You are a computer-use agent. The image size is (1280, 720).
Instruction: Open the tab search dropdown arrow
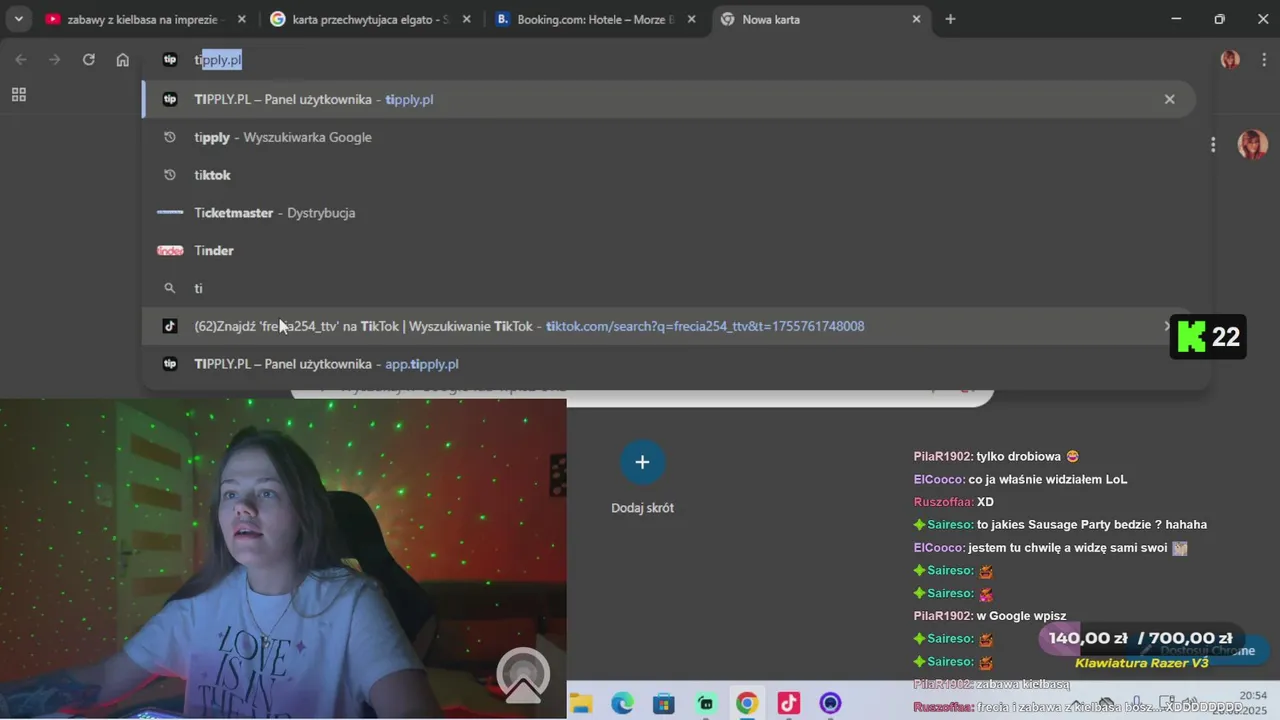tap(18, 19)
